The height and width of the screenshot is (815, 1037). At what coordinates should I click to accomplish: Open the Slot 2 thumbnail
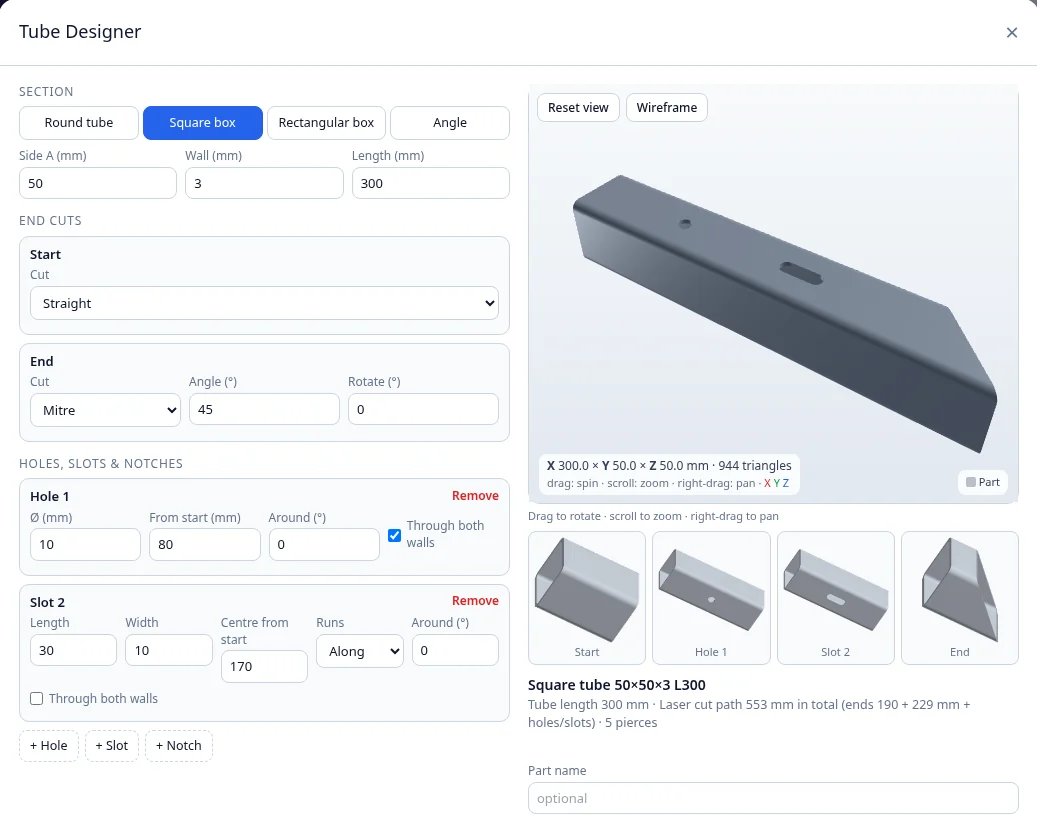click(835, 597)
